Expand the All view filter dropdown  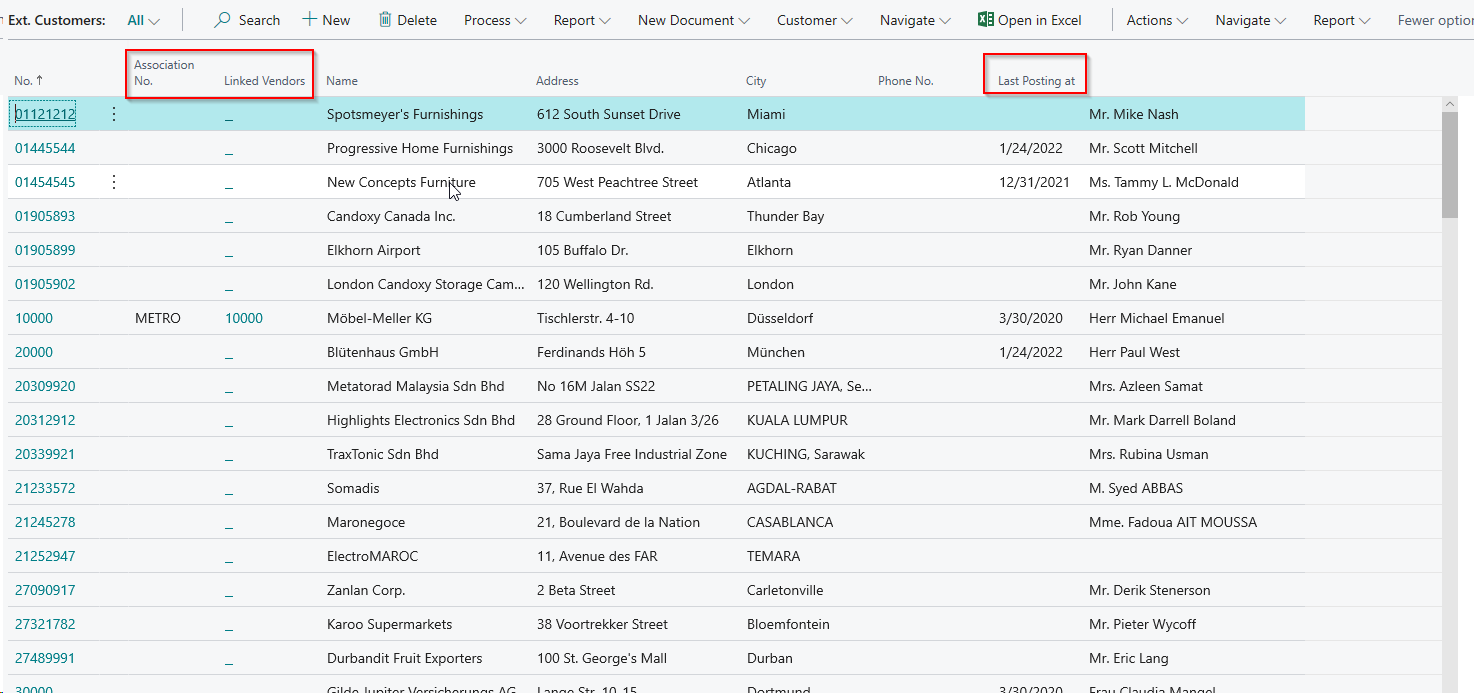point(143,20)
